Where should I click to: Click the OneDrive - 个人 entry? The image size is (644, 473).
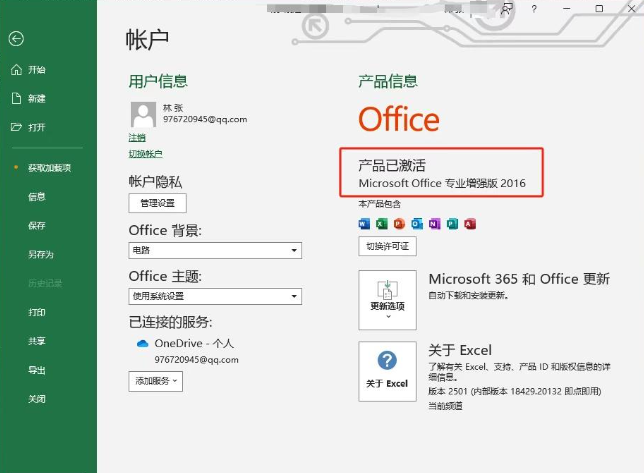tap(194, 343)
